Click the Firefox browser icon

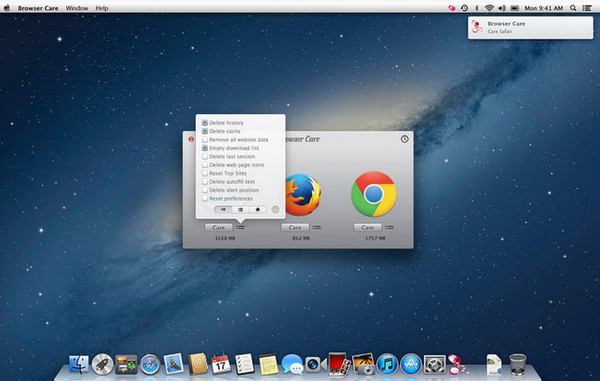click(303, 195)
